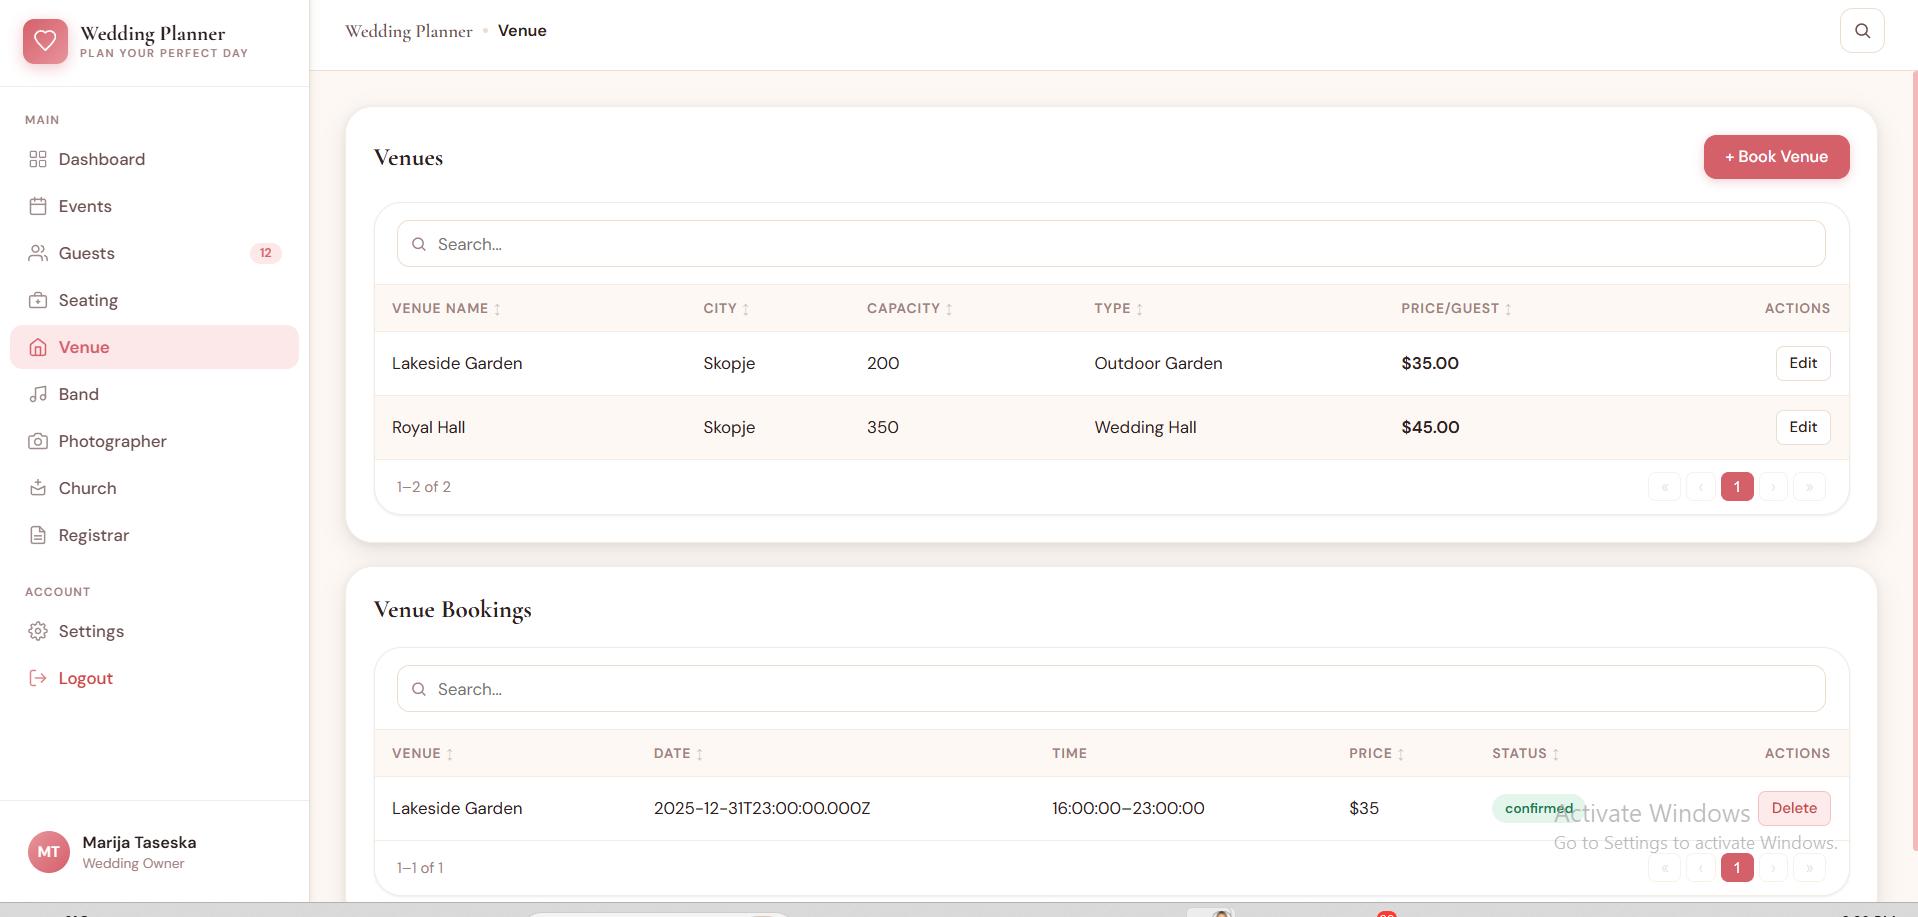Open the Settings page
This screenshot has width=1918, height=917.
click(91, 631)
